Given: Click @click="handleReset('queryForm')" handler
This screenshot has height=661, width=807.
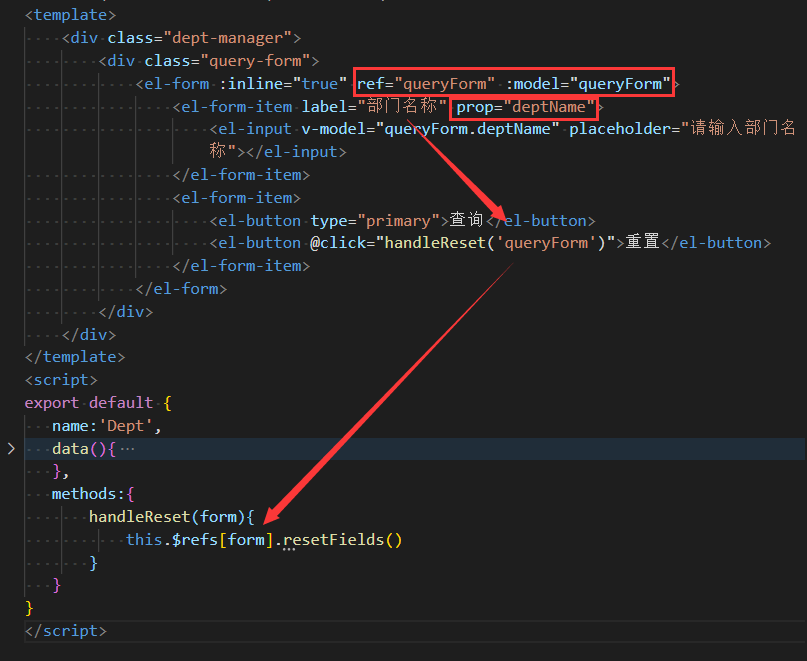Looking at the screenshot, I should (463, 243).
